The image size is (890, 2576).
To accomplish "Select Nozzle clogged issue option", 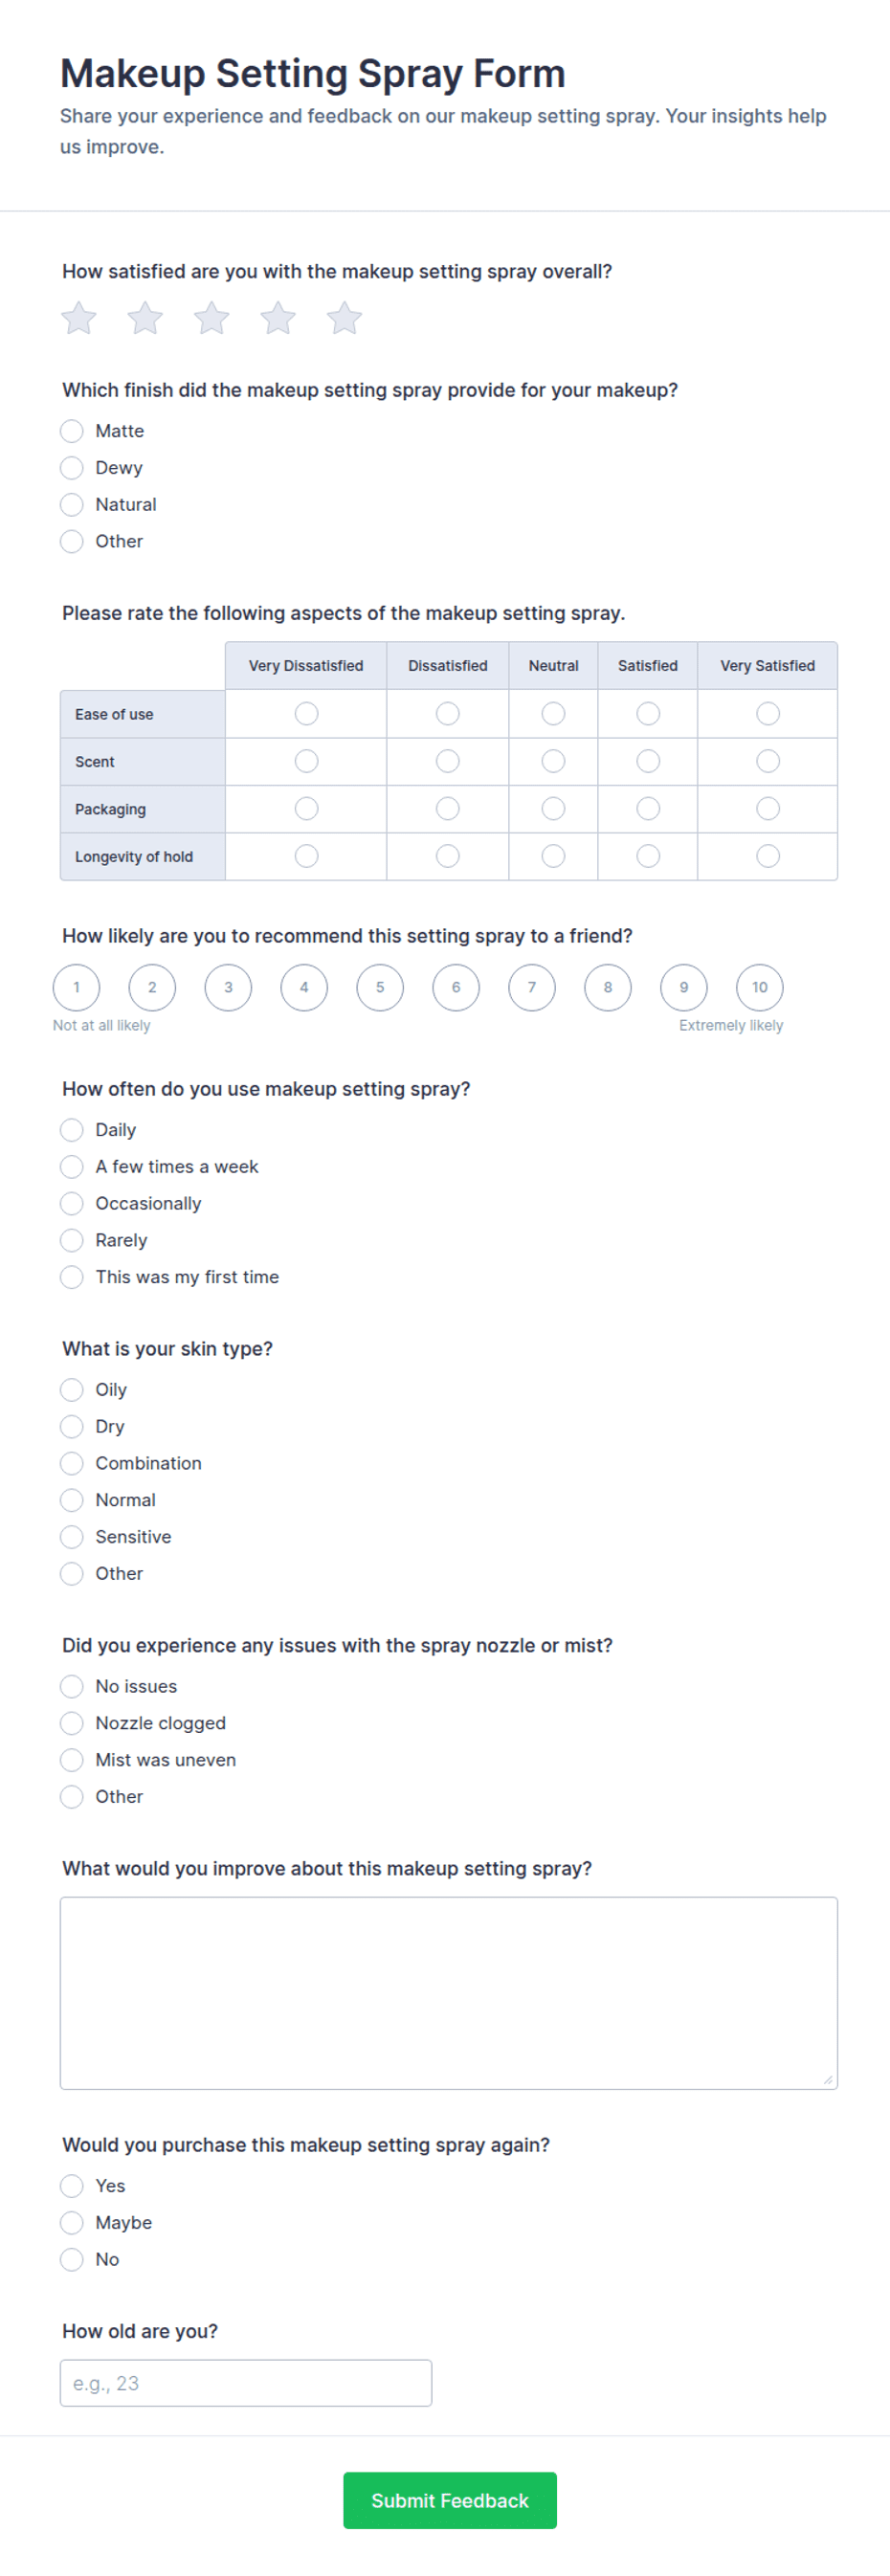I will point(72,1723).
